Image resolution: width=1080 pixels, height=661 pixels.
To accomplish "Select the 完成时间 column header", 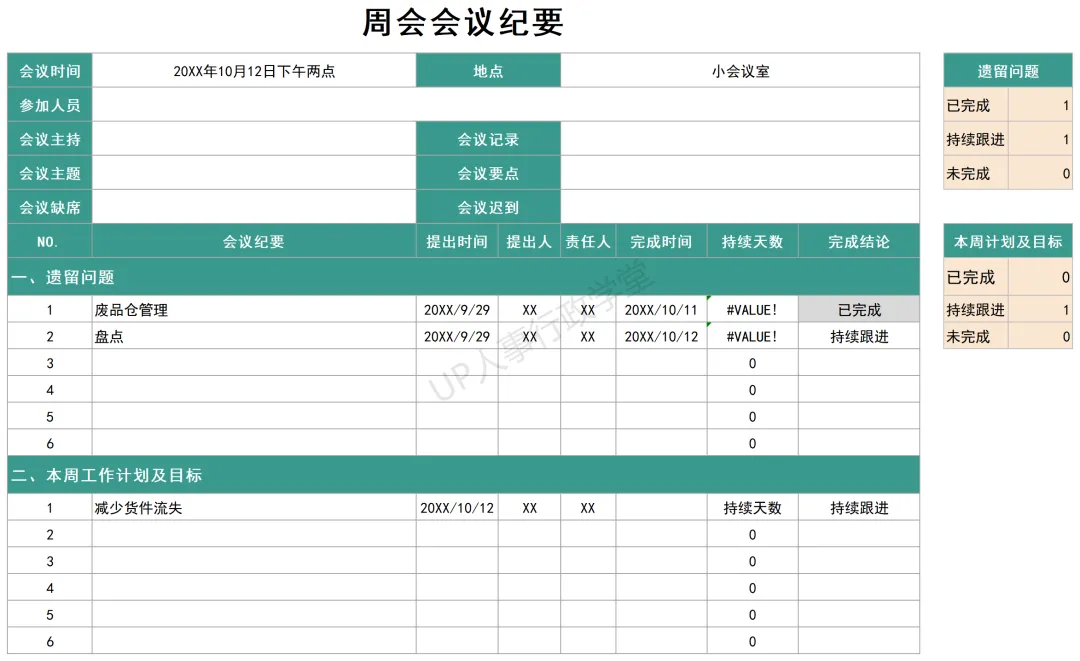I will coord(661,241).
